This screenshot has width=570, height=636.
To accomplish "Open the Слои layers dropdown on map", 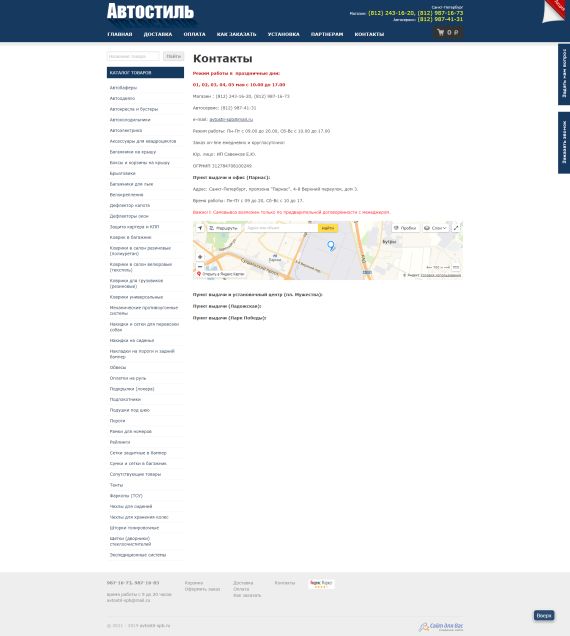I will click(x=435, y=228).
